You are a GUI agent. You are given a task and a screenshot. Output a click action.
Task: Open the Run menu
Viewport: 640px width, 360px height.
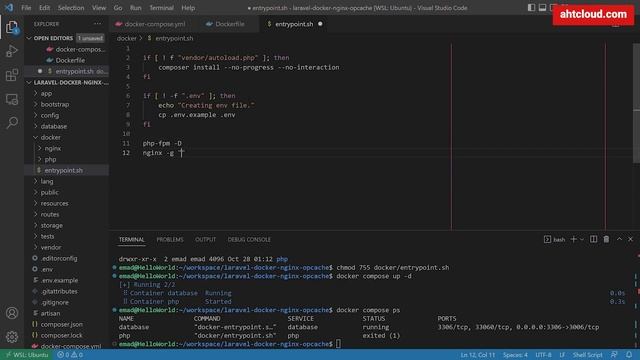pyautogui.click(x=136, y=8)
